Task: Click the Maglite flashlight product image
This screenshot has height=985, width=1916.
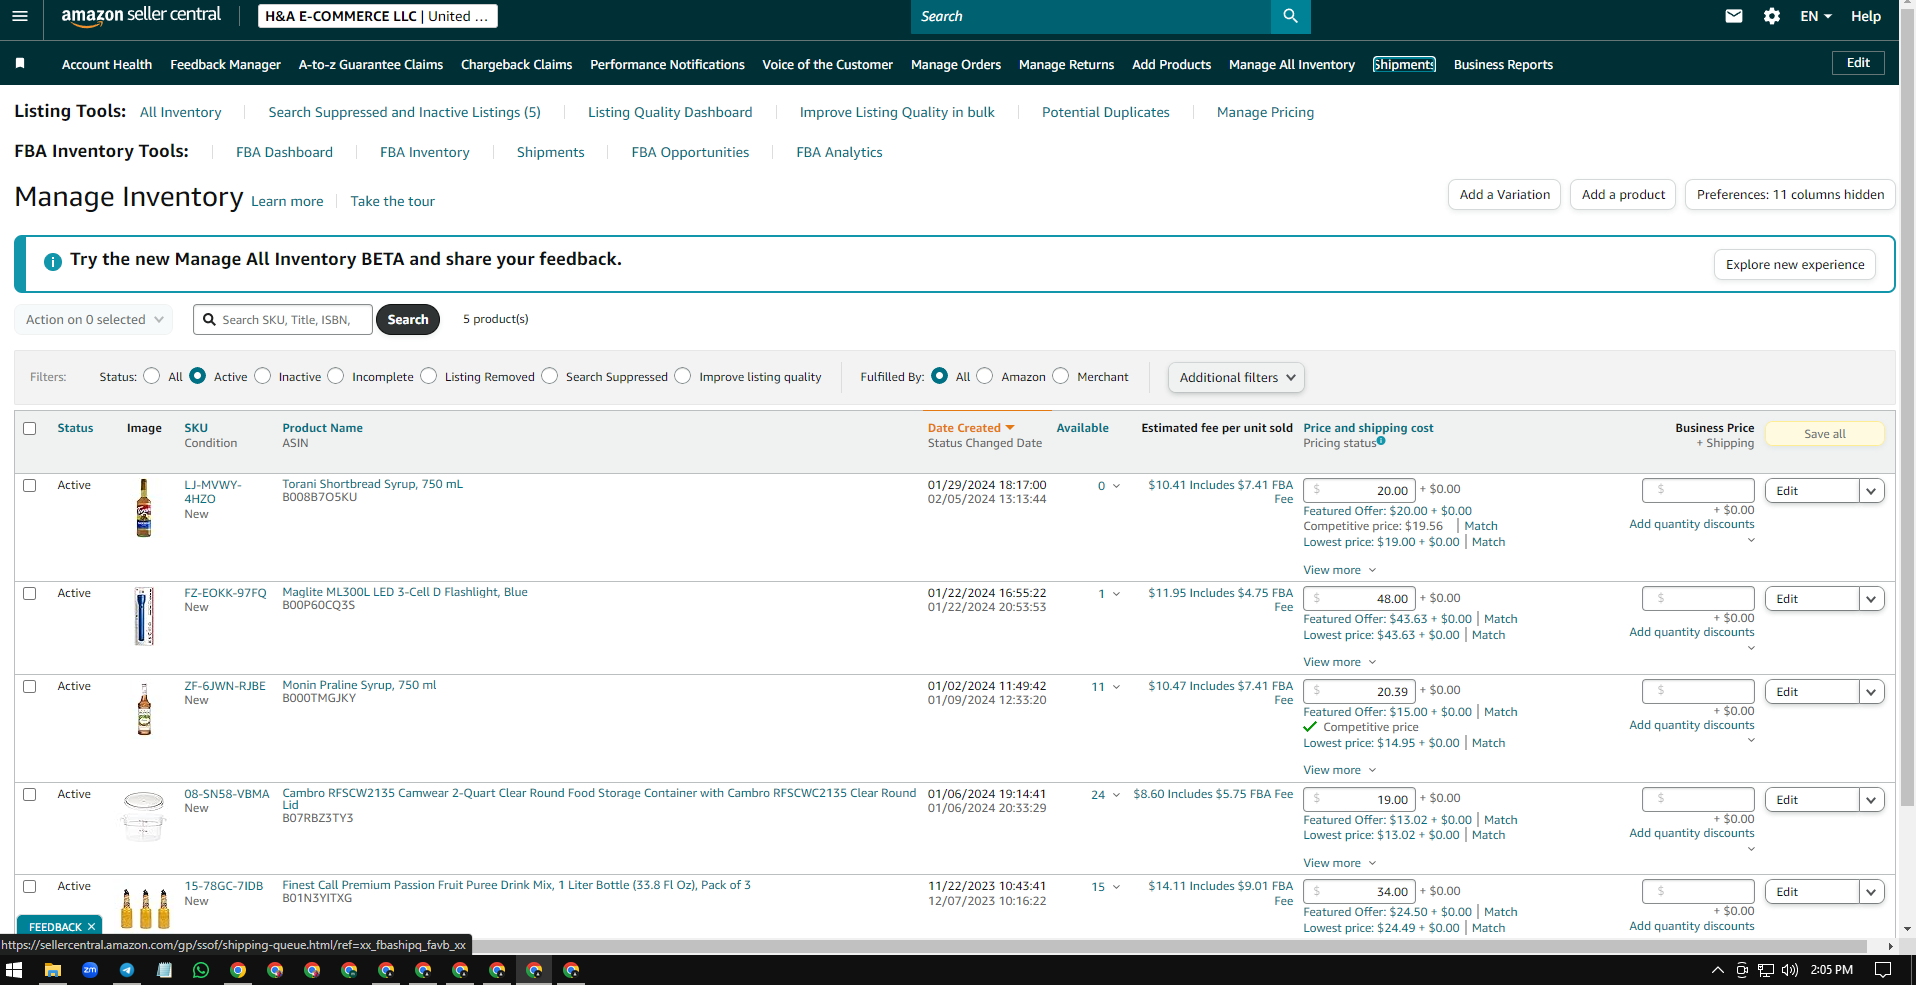Action: click(144, 616)
